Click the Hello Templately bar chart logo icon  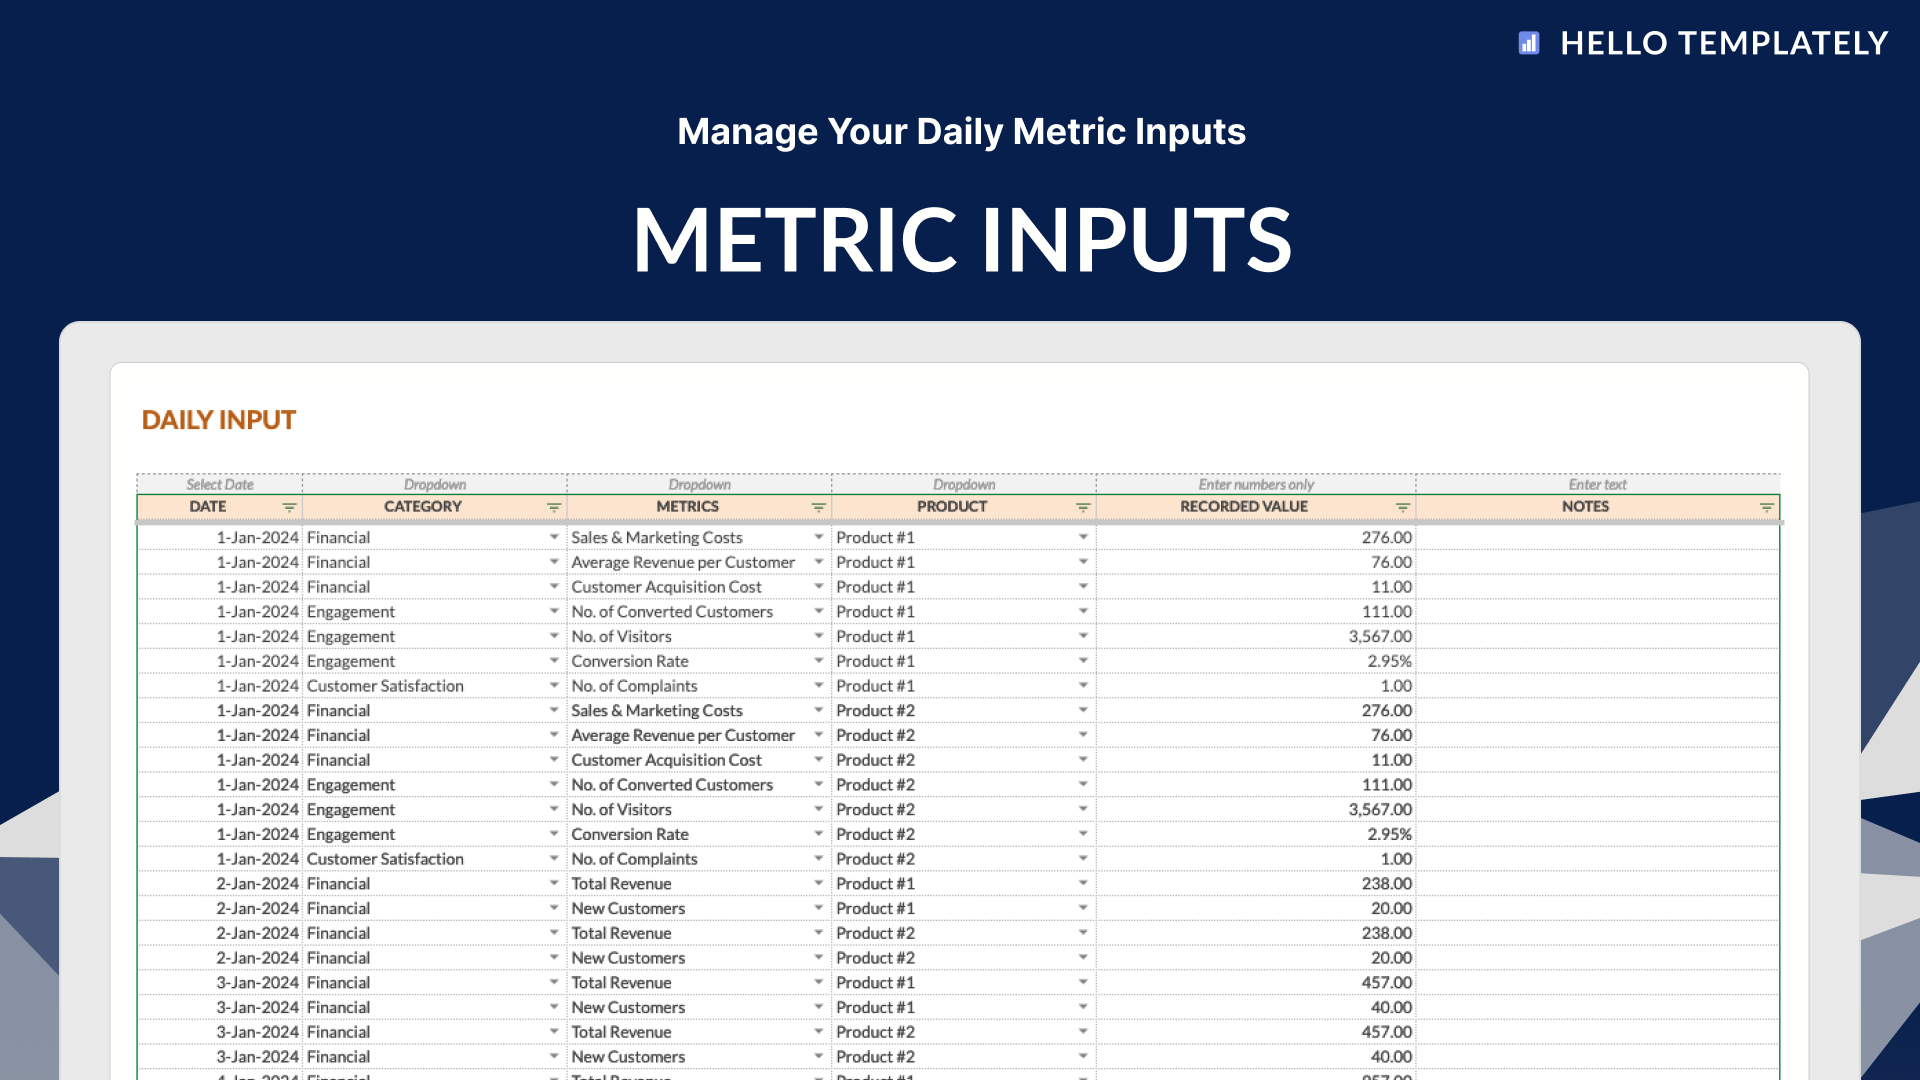pyautogui.click(x=1528, y=43)
